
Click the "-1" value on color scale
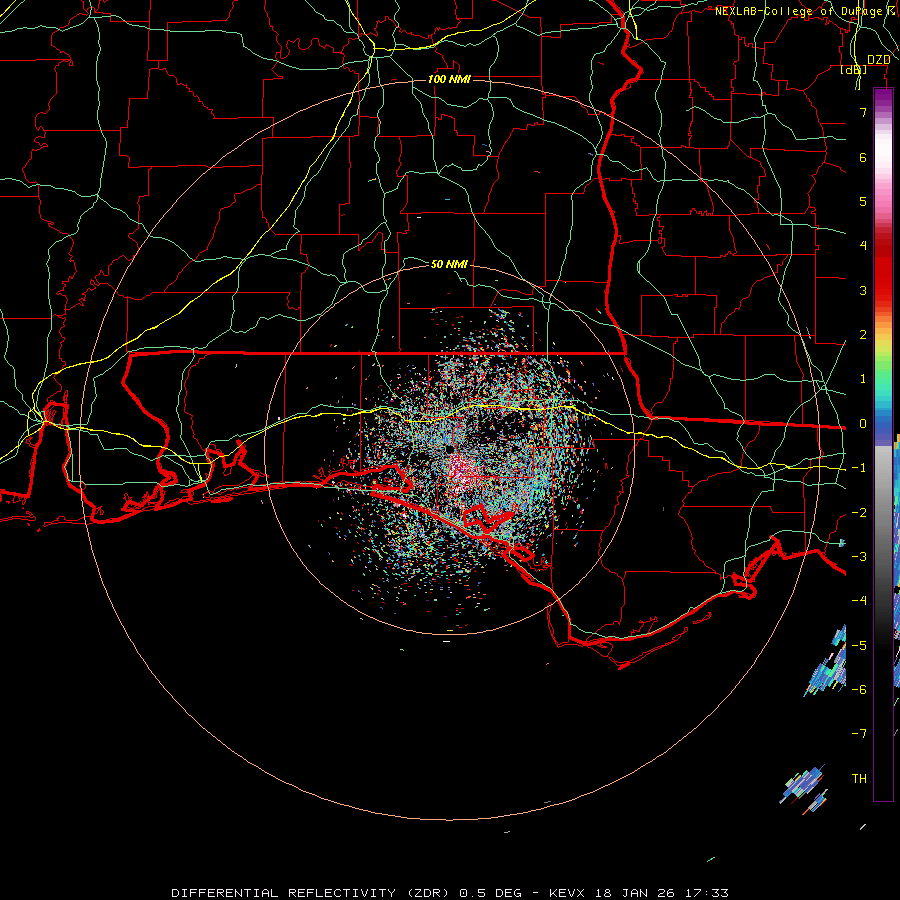click(x=859, y=468)
